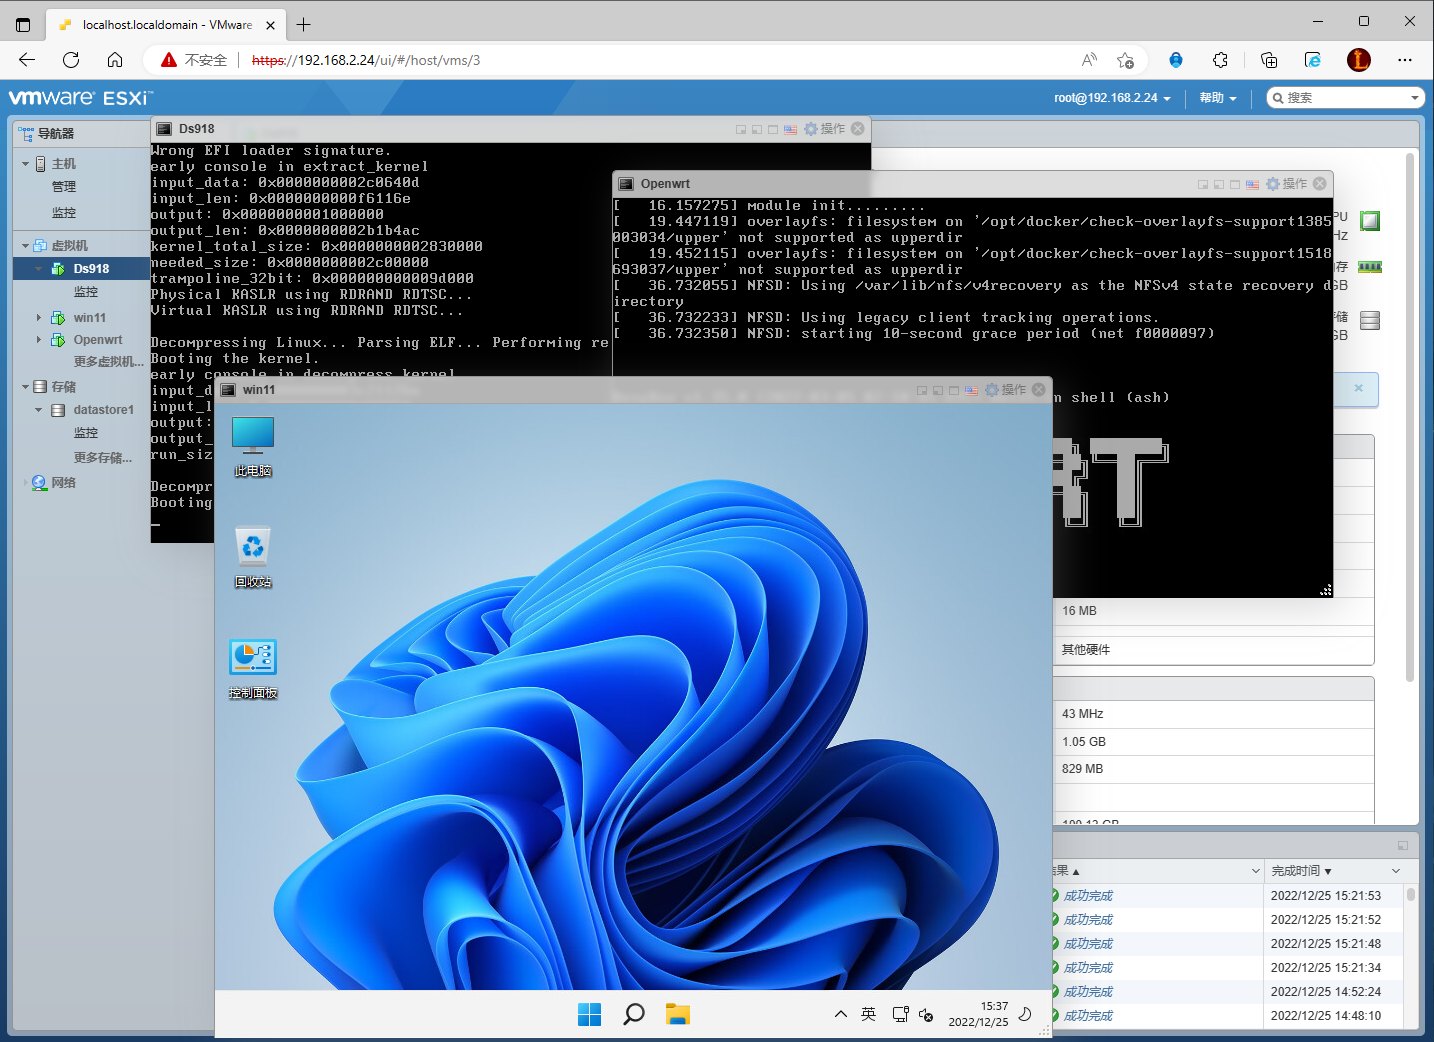The image size is (1434, 1042).
Task: Select the Recycle Bin desktop icon
Action: point(253,557)
